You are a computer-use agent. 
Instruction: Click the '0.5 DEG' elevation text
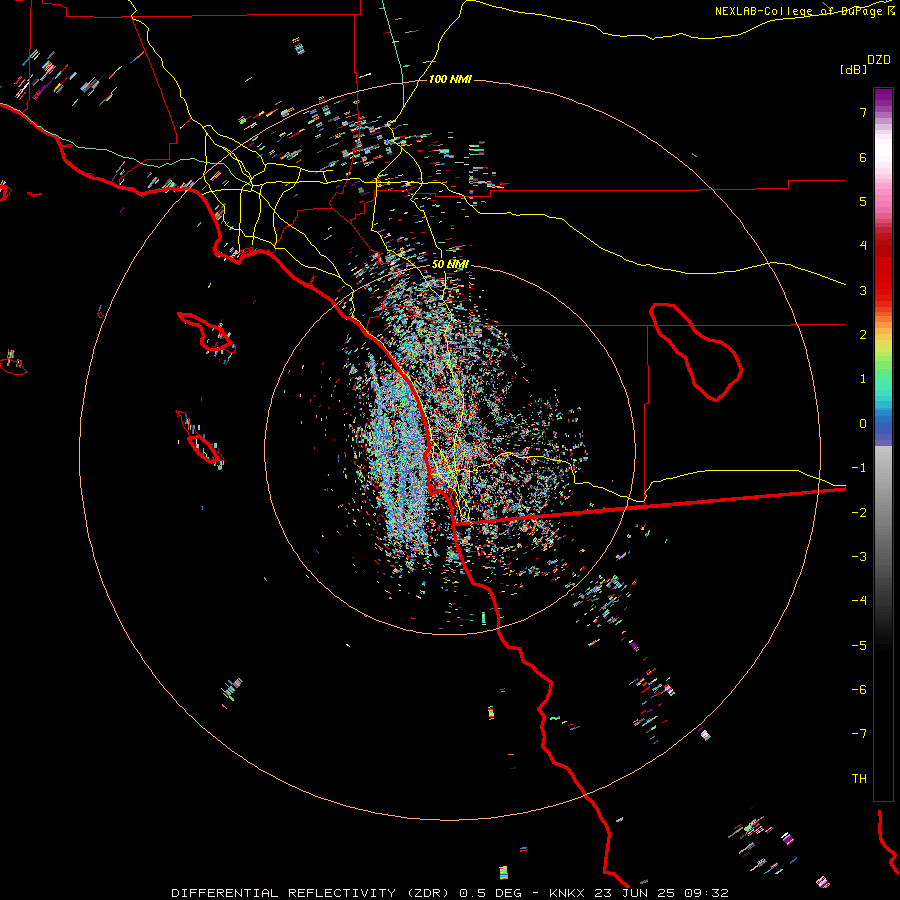tap(491, 893)
